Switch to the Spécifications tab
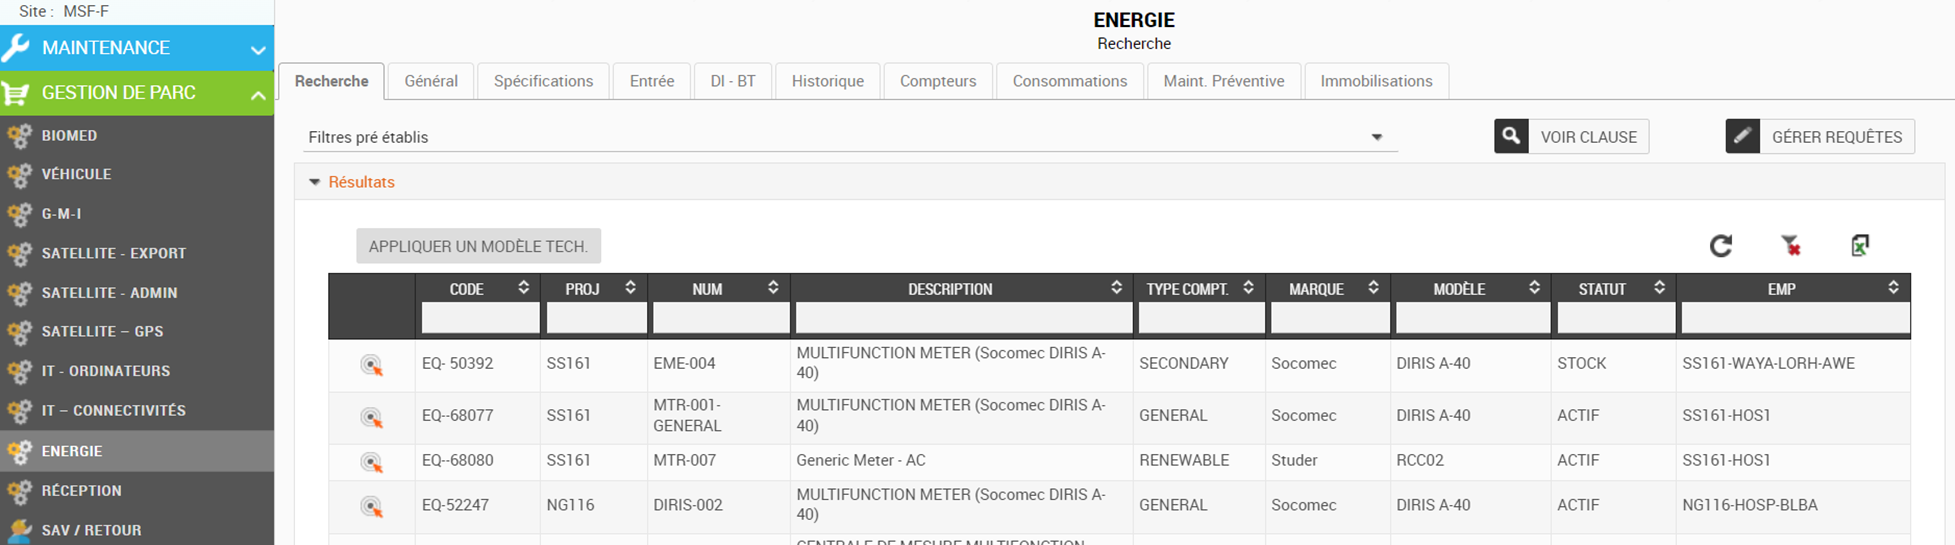1955x545 pixels. [x=543, y=81]
